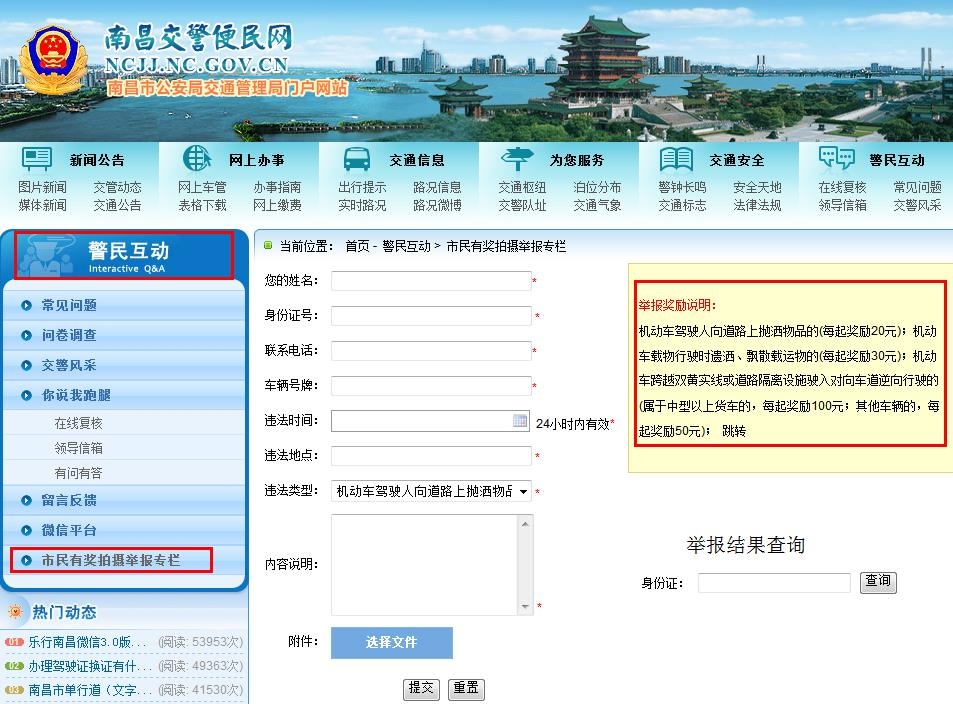This screenshot has height=704, width=953.
Task: Click the arrow bullet beside 微信平台
Action: pos(26,530)
